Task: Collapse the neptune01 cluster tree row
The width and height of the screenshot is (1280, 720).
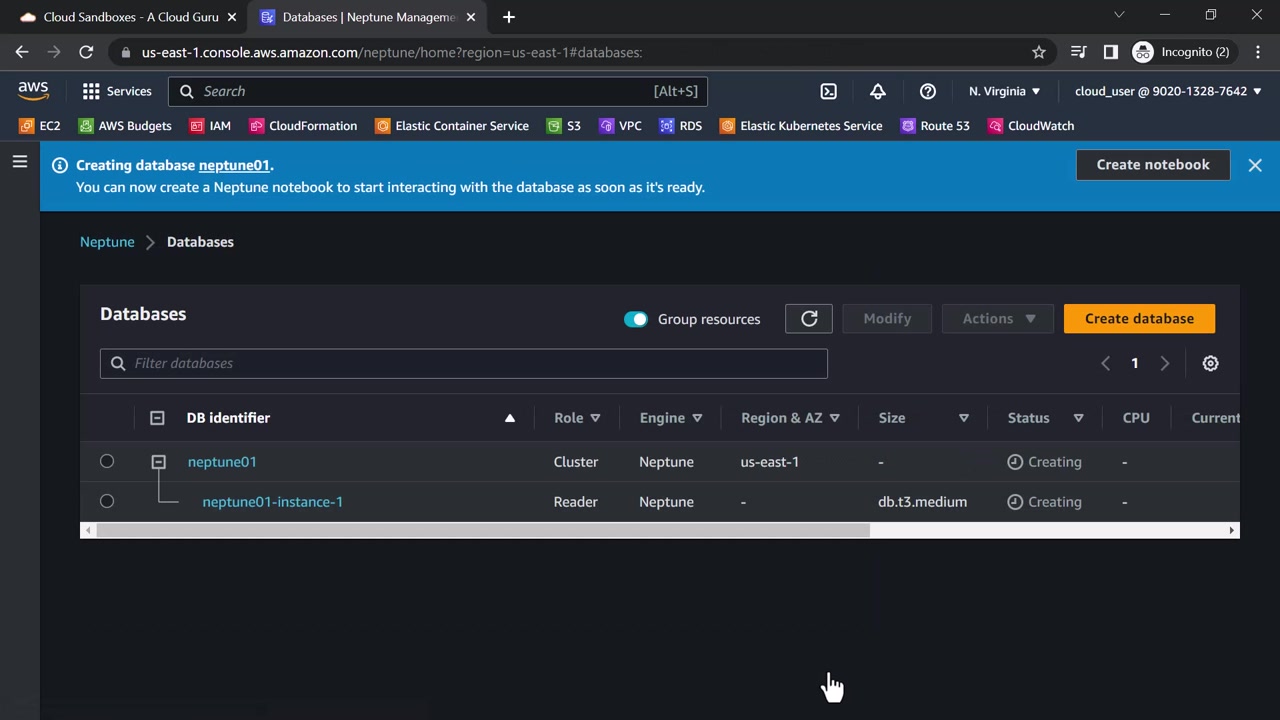Action: click(x=158, y=462)
